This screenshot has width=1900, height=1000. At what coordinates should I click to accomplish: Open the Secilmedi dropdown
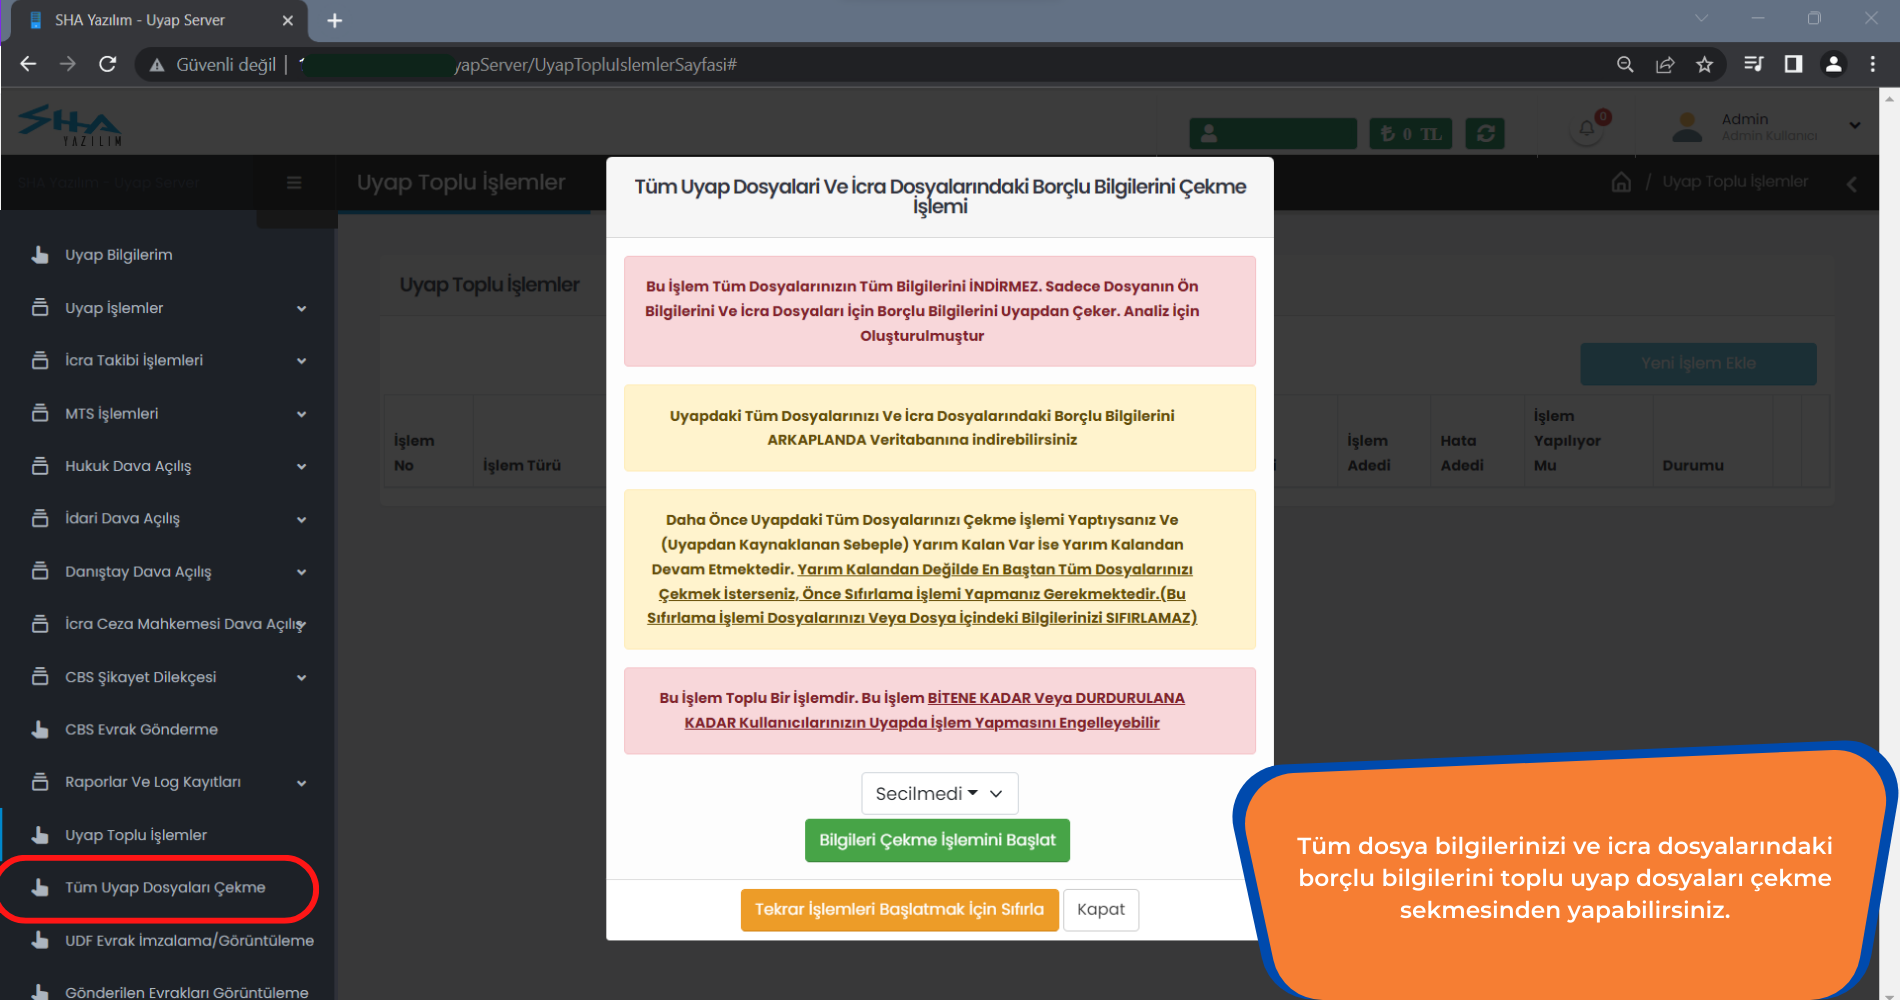tap(939, 793)
